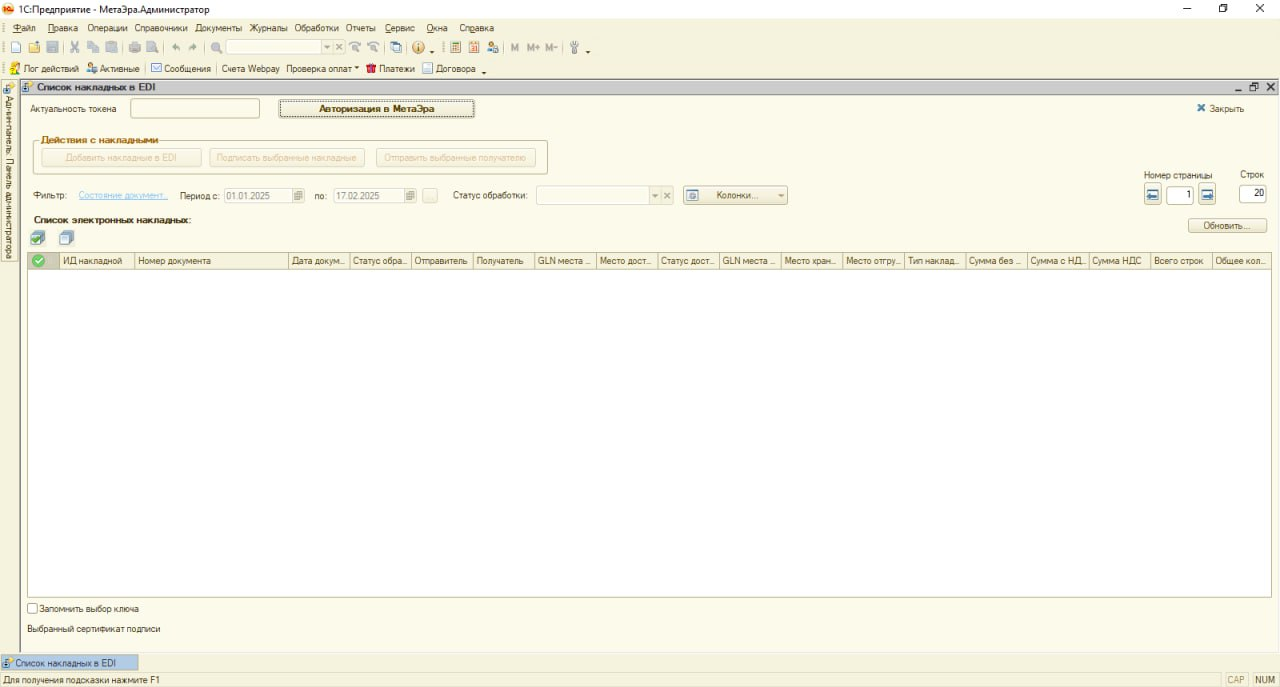Enable the Запомнить выбор ключа checkbox

click(33, 608)
